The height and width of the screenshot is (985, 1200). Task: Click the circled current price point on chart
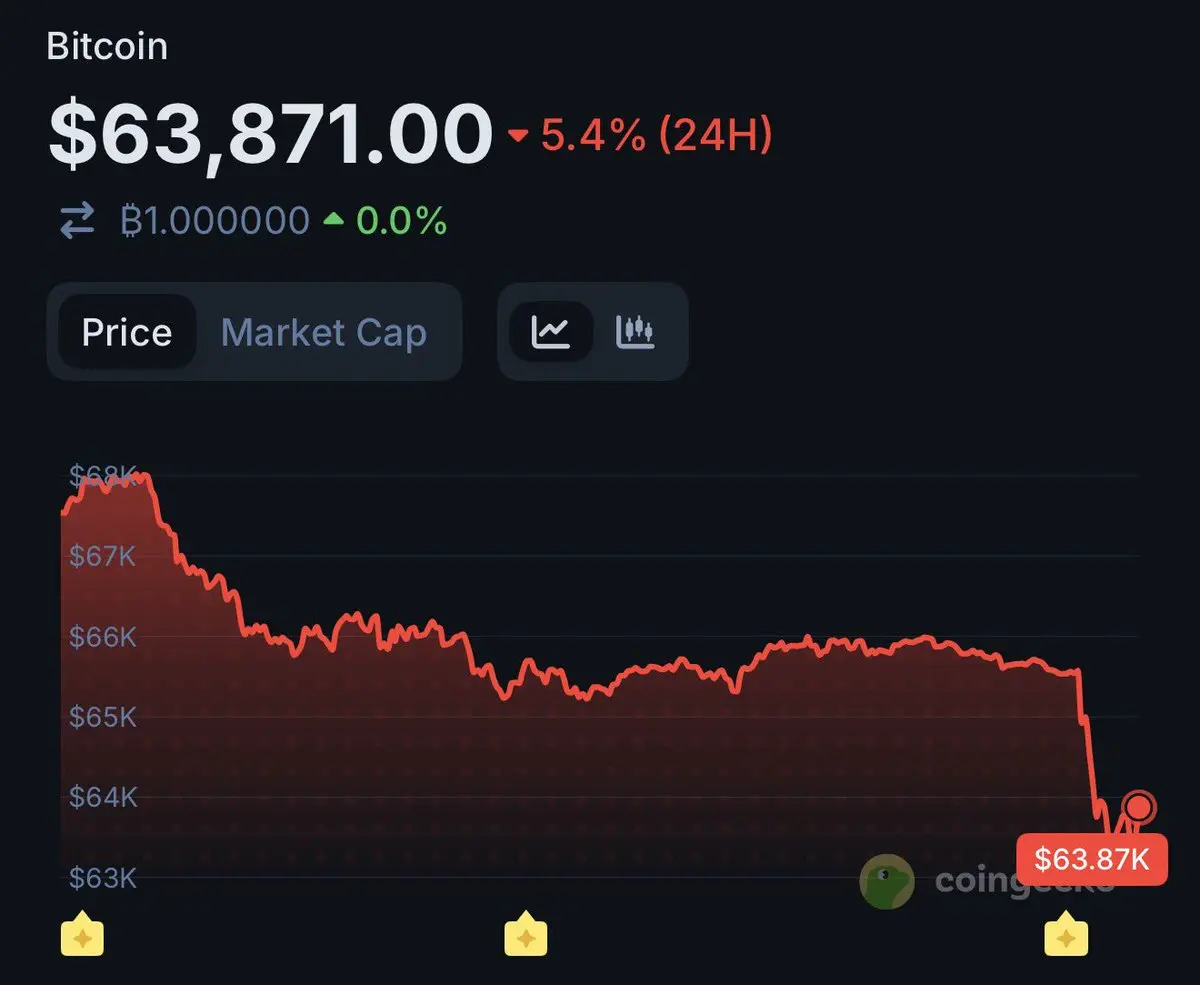click(x=1138, y=805)
